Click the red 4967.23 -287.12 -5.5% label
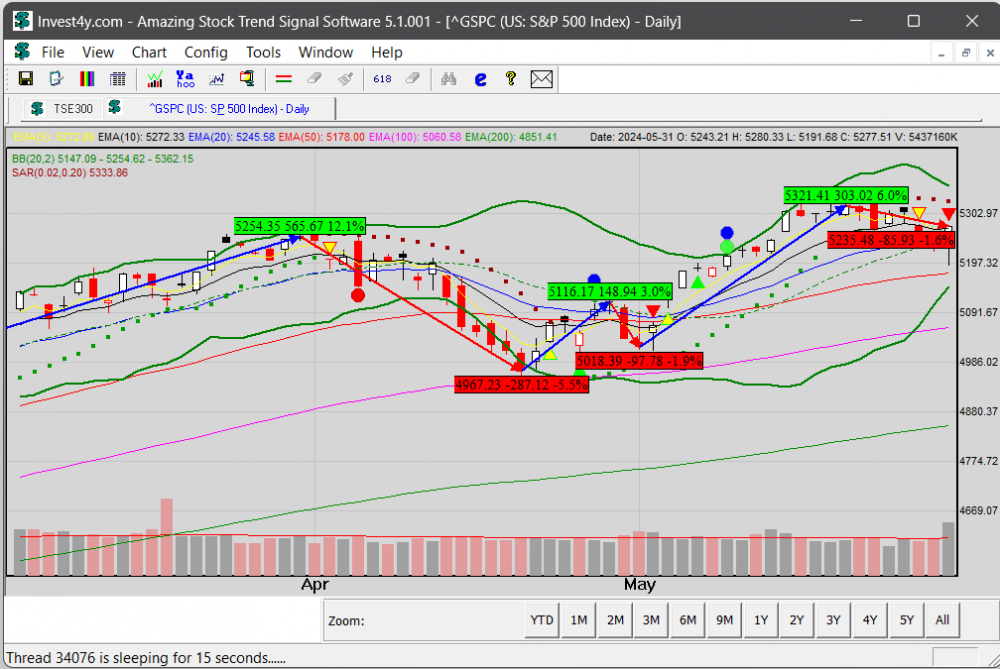The height and width of the screenshot is (669, 1000). (x=521, y=384)
